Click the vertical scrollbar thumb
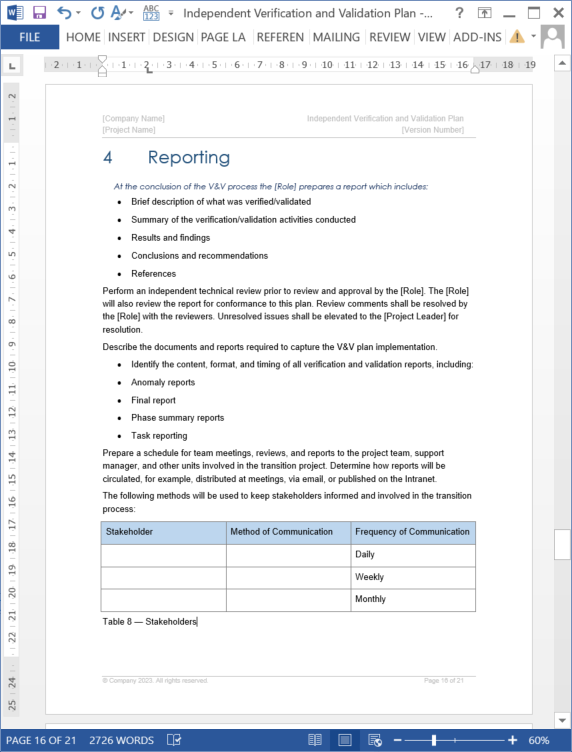 coord(562,544)
